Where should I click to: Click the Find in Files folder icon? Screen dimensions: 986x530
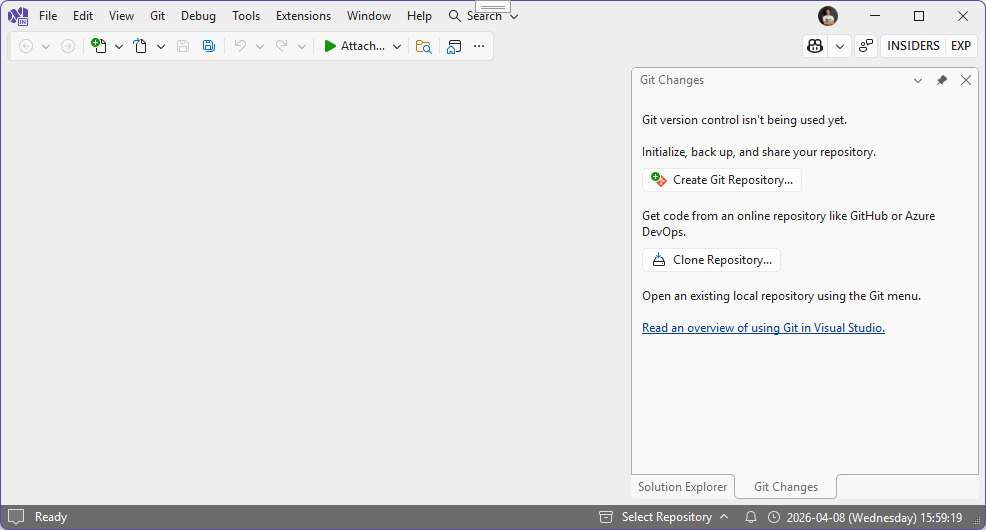coord(424,46)
